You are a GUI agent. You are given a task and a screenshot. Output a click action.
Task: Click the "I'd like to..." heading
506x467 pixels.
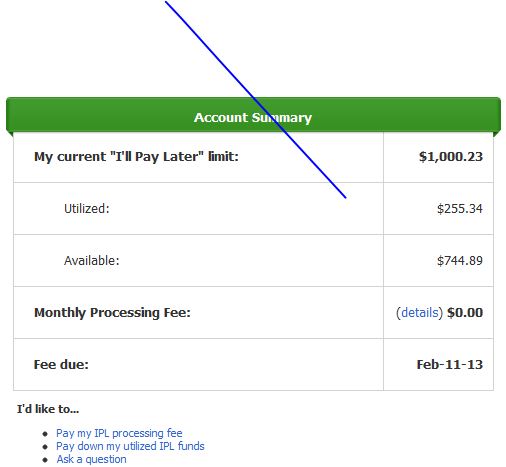[48, 409]
